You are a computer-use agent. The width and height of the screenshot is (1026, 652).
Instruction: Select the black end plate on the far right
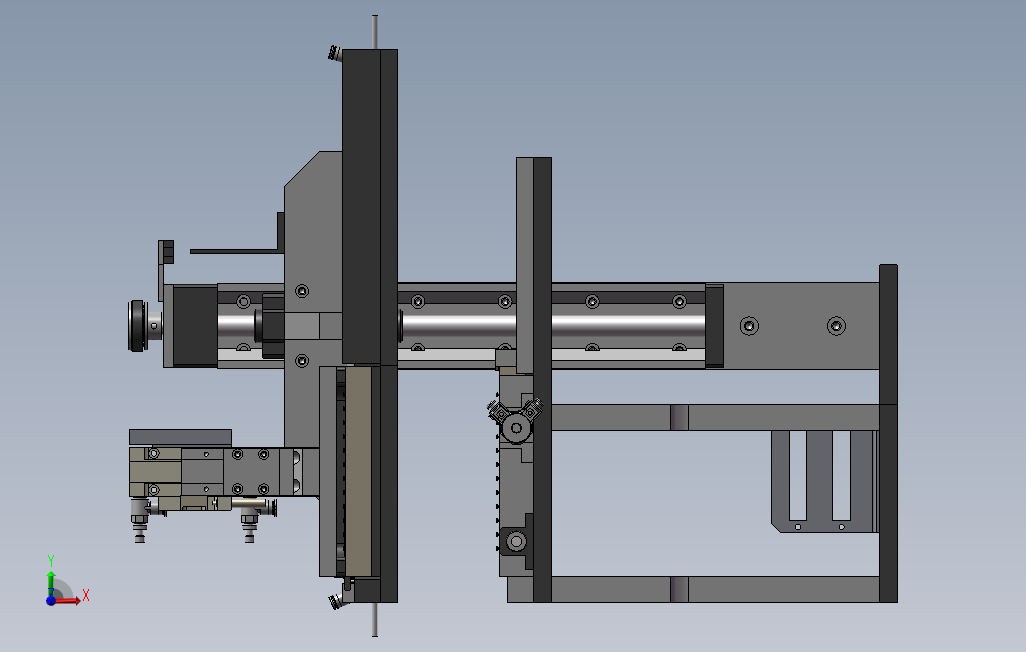pos(888,433)
